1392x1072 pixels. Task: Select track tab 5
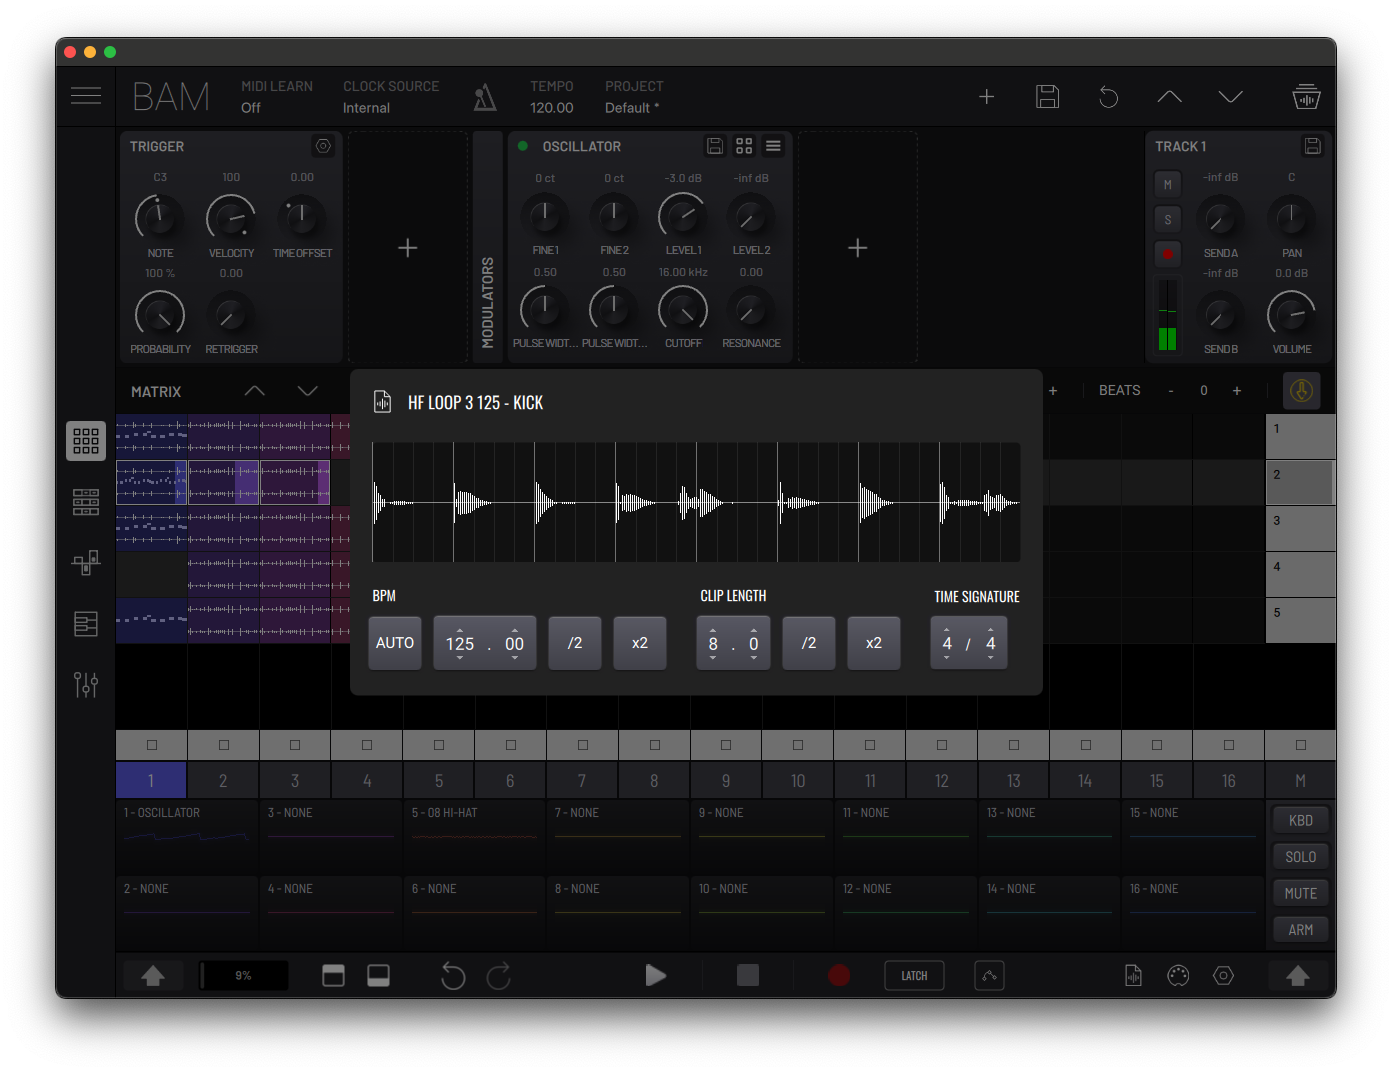439,781
